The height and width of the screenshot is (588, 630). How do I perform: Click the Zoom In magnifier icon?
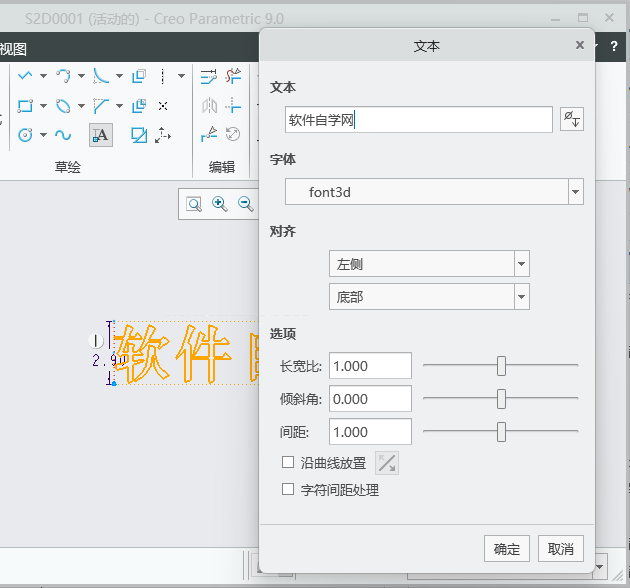(x=219, y=204)
